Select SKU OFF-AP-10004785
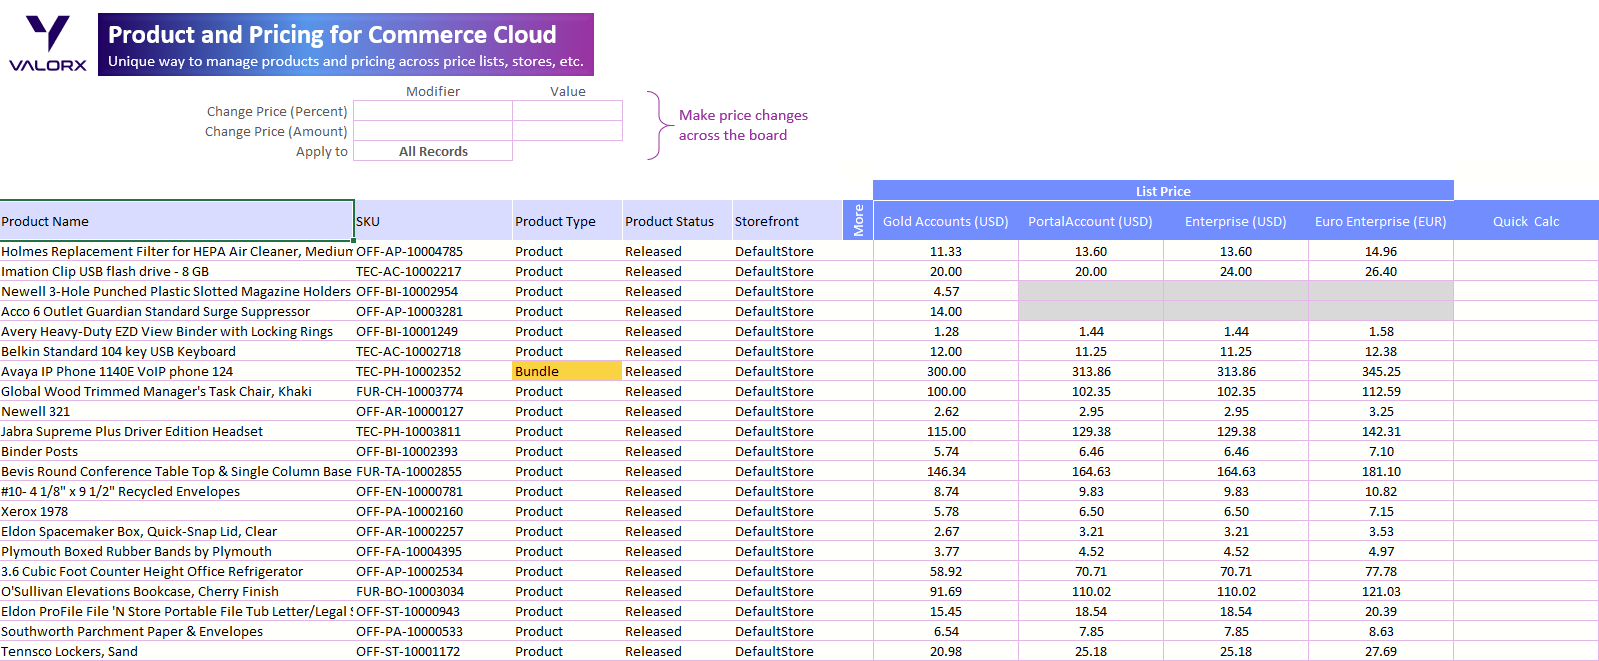Image resolution: width=1599 pixels, height=661 pixels. pyautogui.click(x=434, y=251)
